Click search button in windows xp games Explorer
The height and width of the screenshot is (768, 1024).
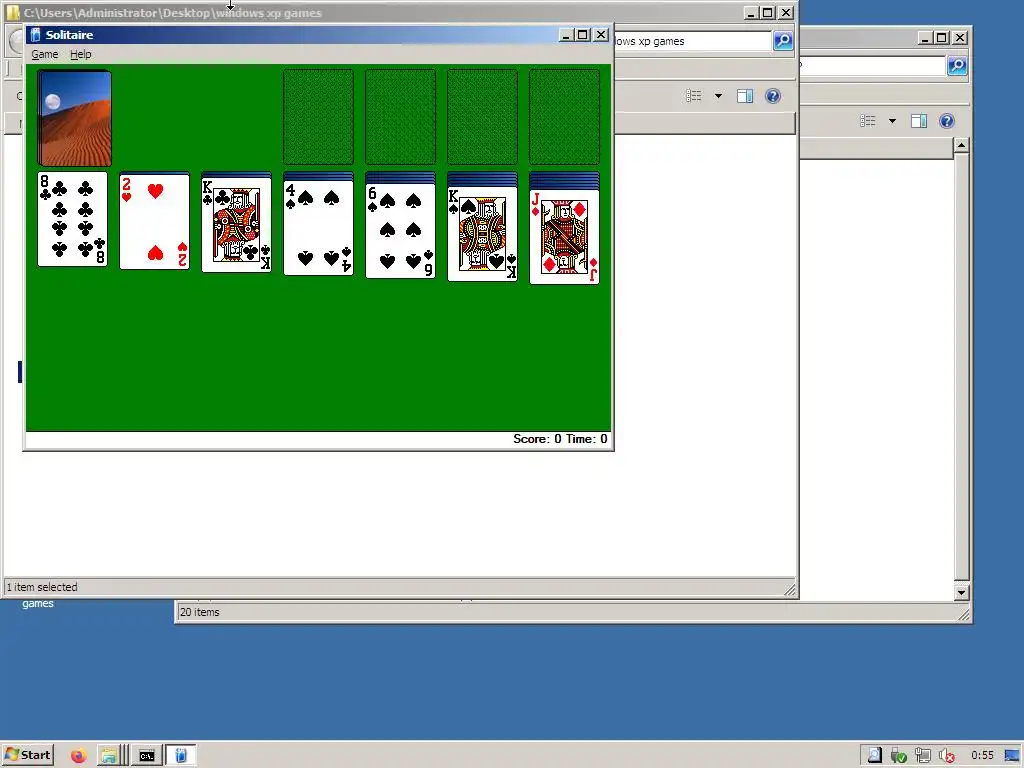(x=782, y=41)
